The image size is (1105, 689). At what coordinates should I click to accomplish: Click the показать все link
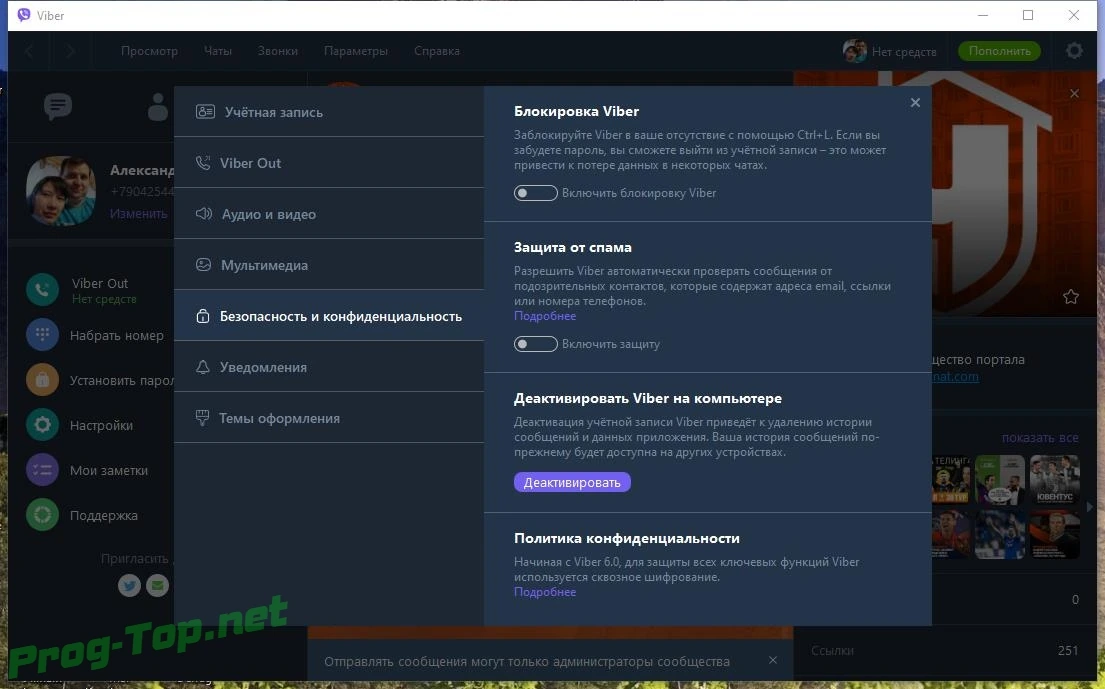tap(1039, 437)
